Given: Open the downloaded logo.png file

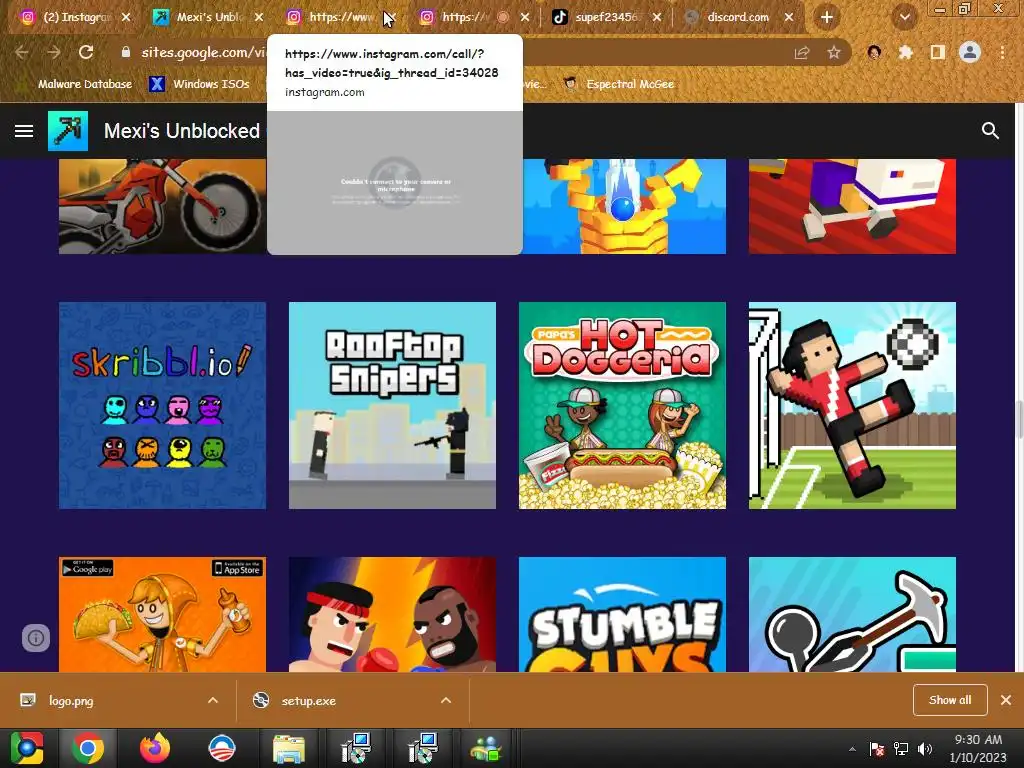Looking at the screenshot, I should point(71,701).
